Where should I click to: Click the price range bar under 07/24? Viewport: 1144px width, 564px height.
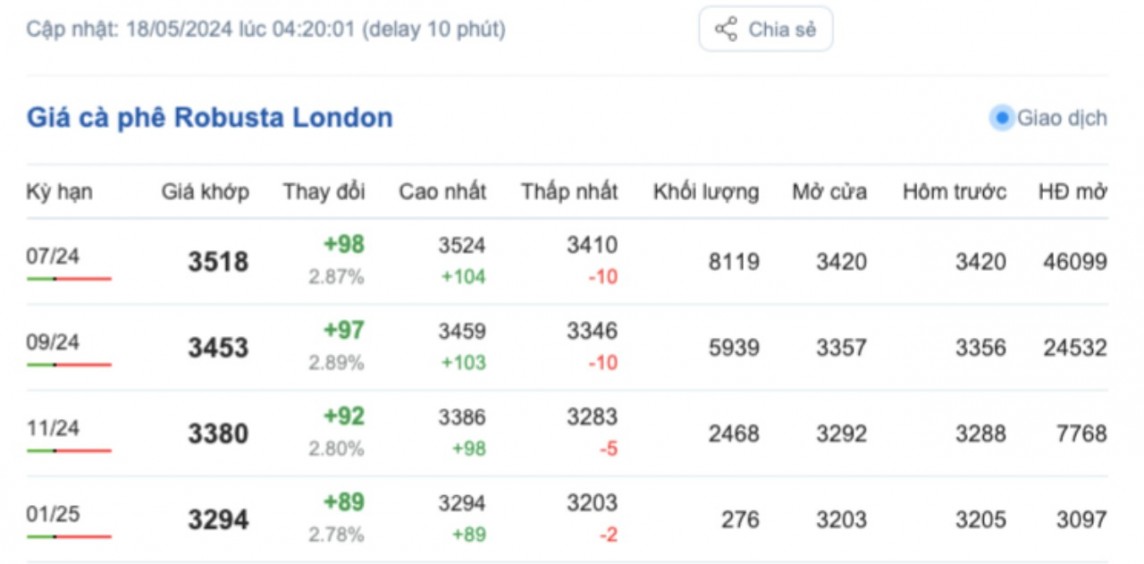(x=69, y=278)
